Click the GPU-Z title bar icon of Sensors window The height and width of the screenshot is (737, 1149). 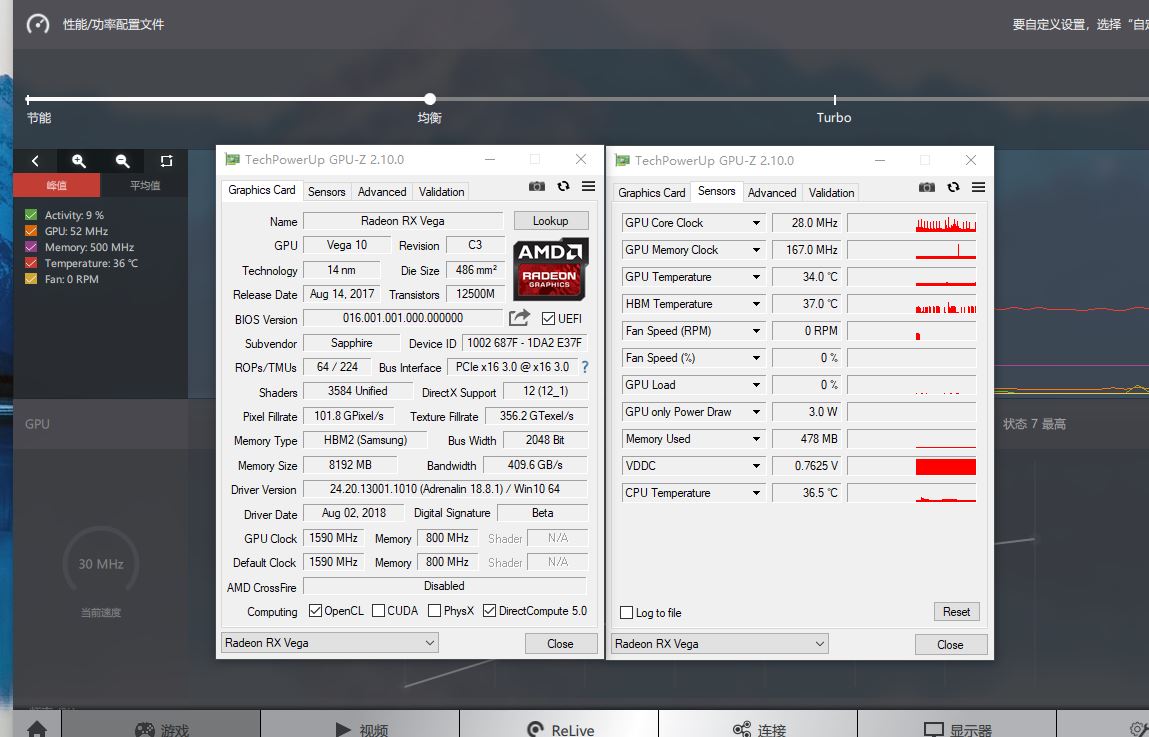(x=622, y=160)
